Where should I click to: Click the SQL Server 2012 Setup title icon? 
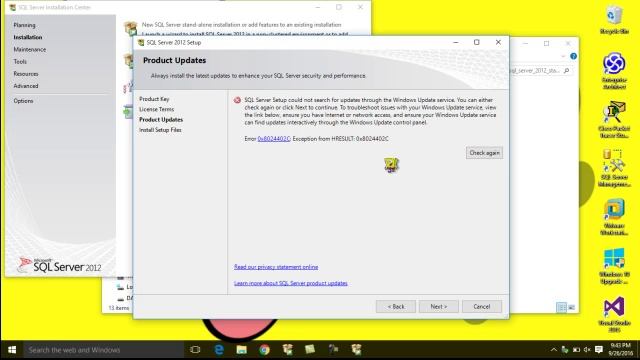pos(141,42)
